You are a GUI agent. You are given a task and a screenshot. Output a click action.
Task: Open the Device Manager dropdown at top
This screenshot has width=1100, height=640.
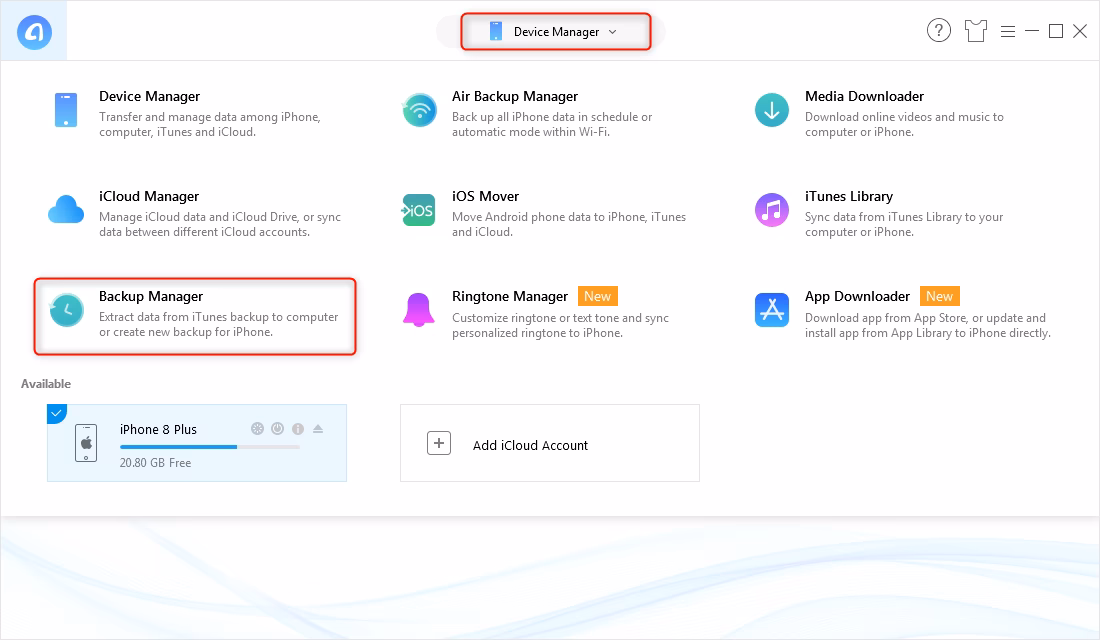point(556,32)
